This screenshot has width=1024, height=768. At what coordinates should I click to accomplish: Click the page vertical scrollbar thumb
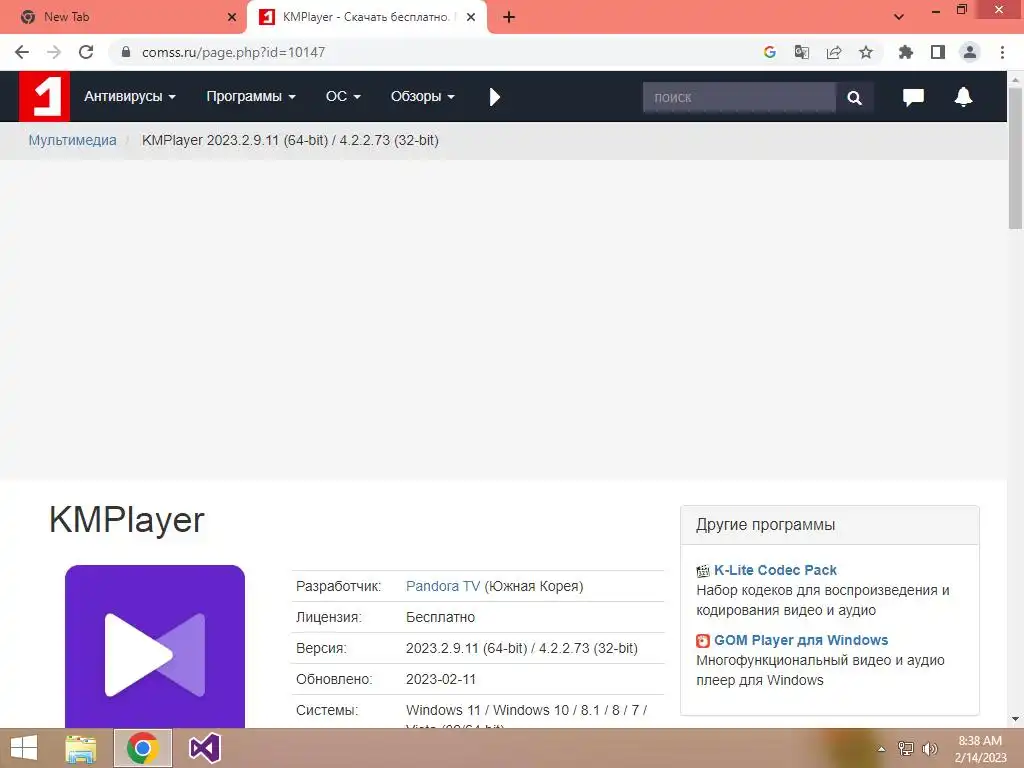pos(1016,157)
